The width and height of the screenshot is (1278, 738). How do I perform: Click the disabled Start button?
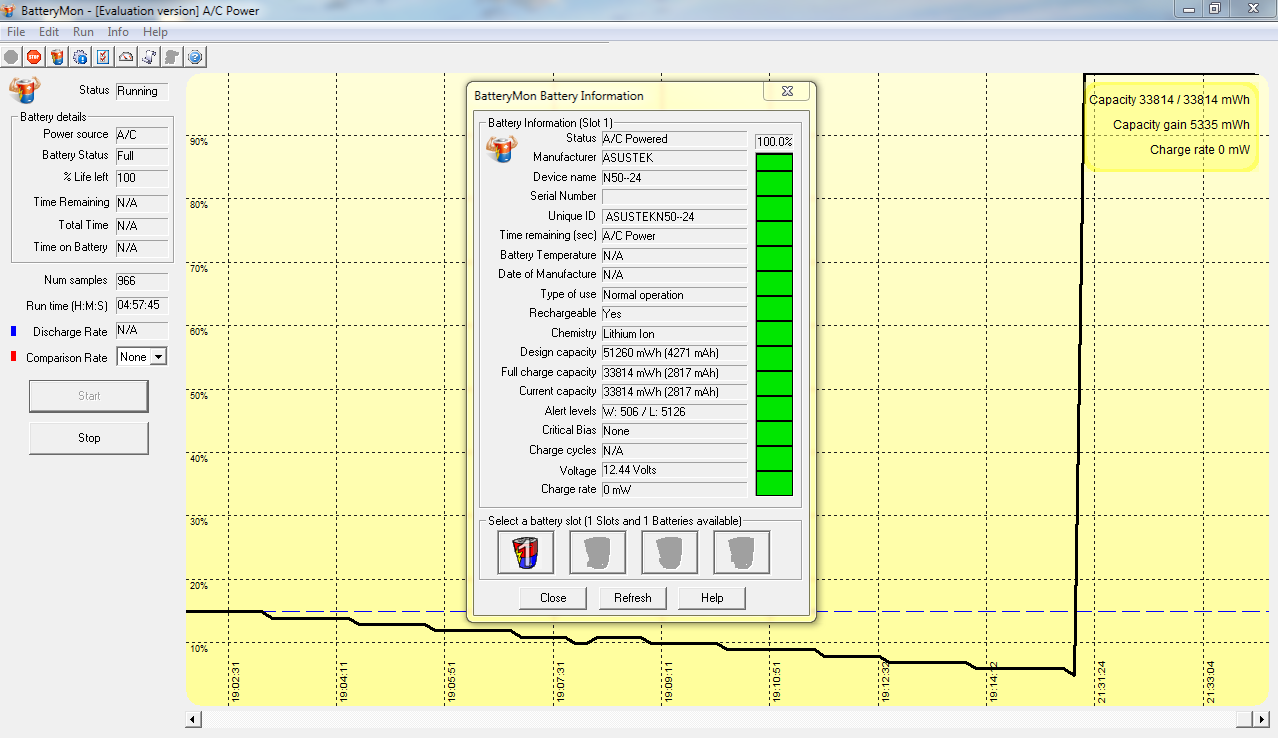pyautogui.click(x=89, y=396)
